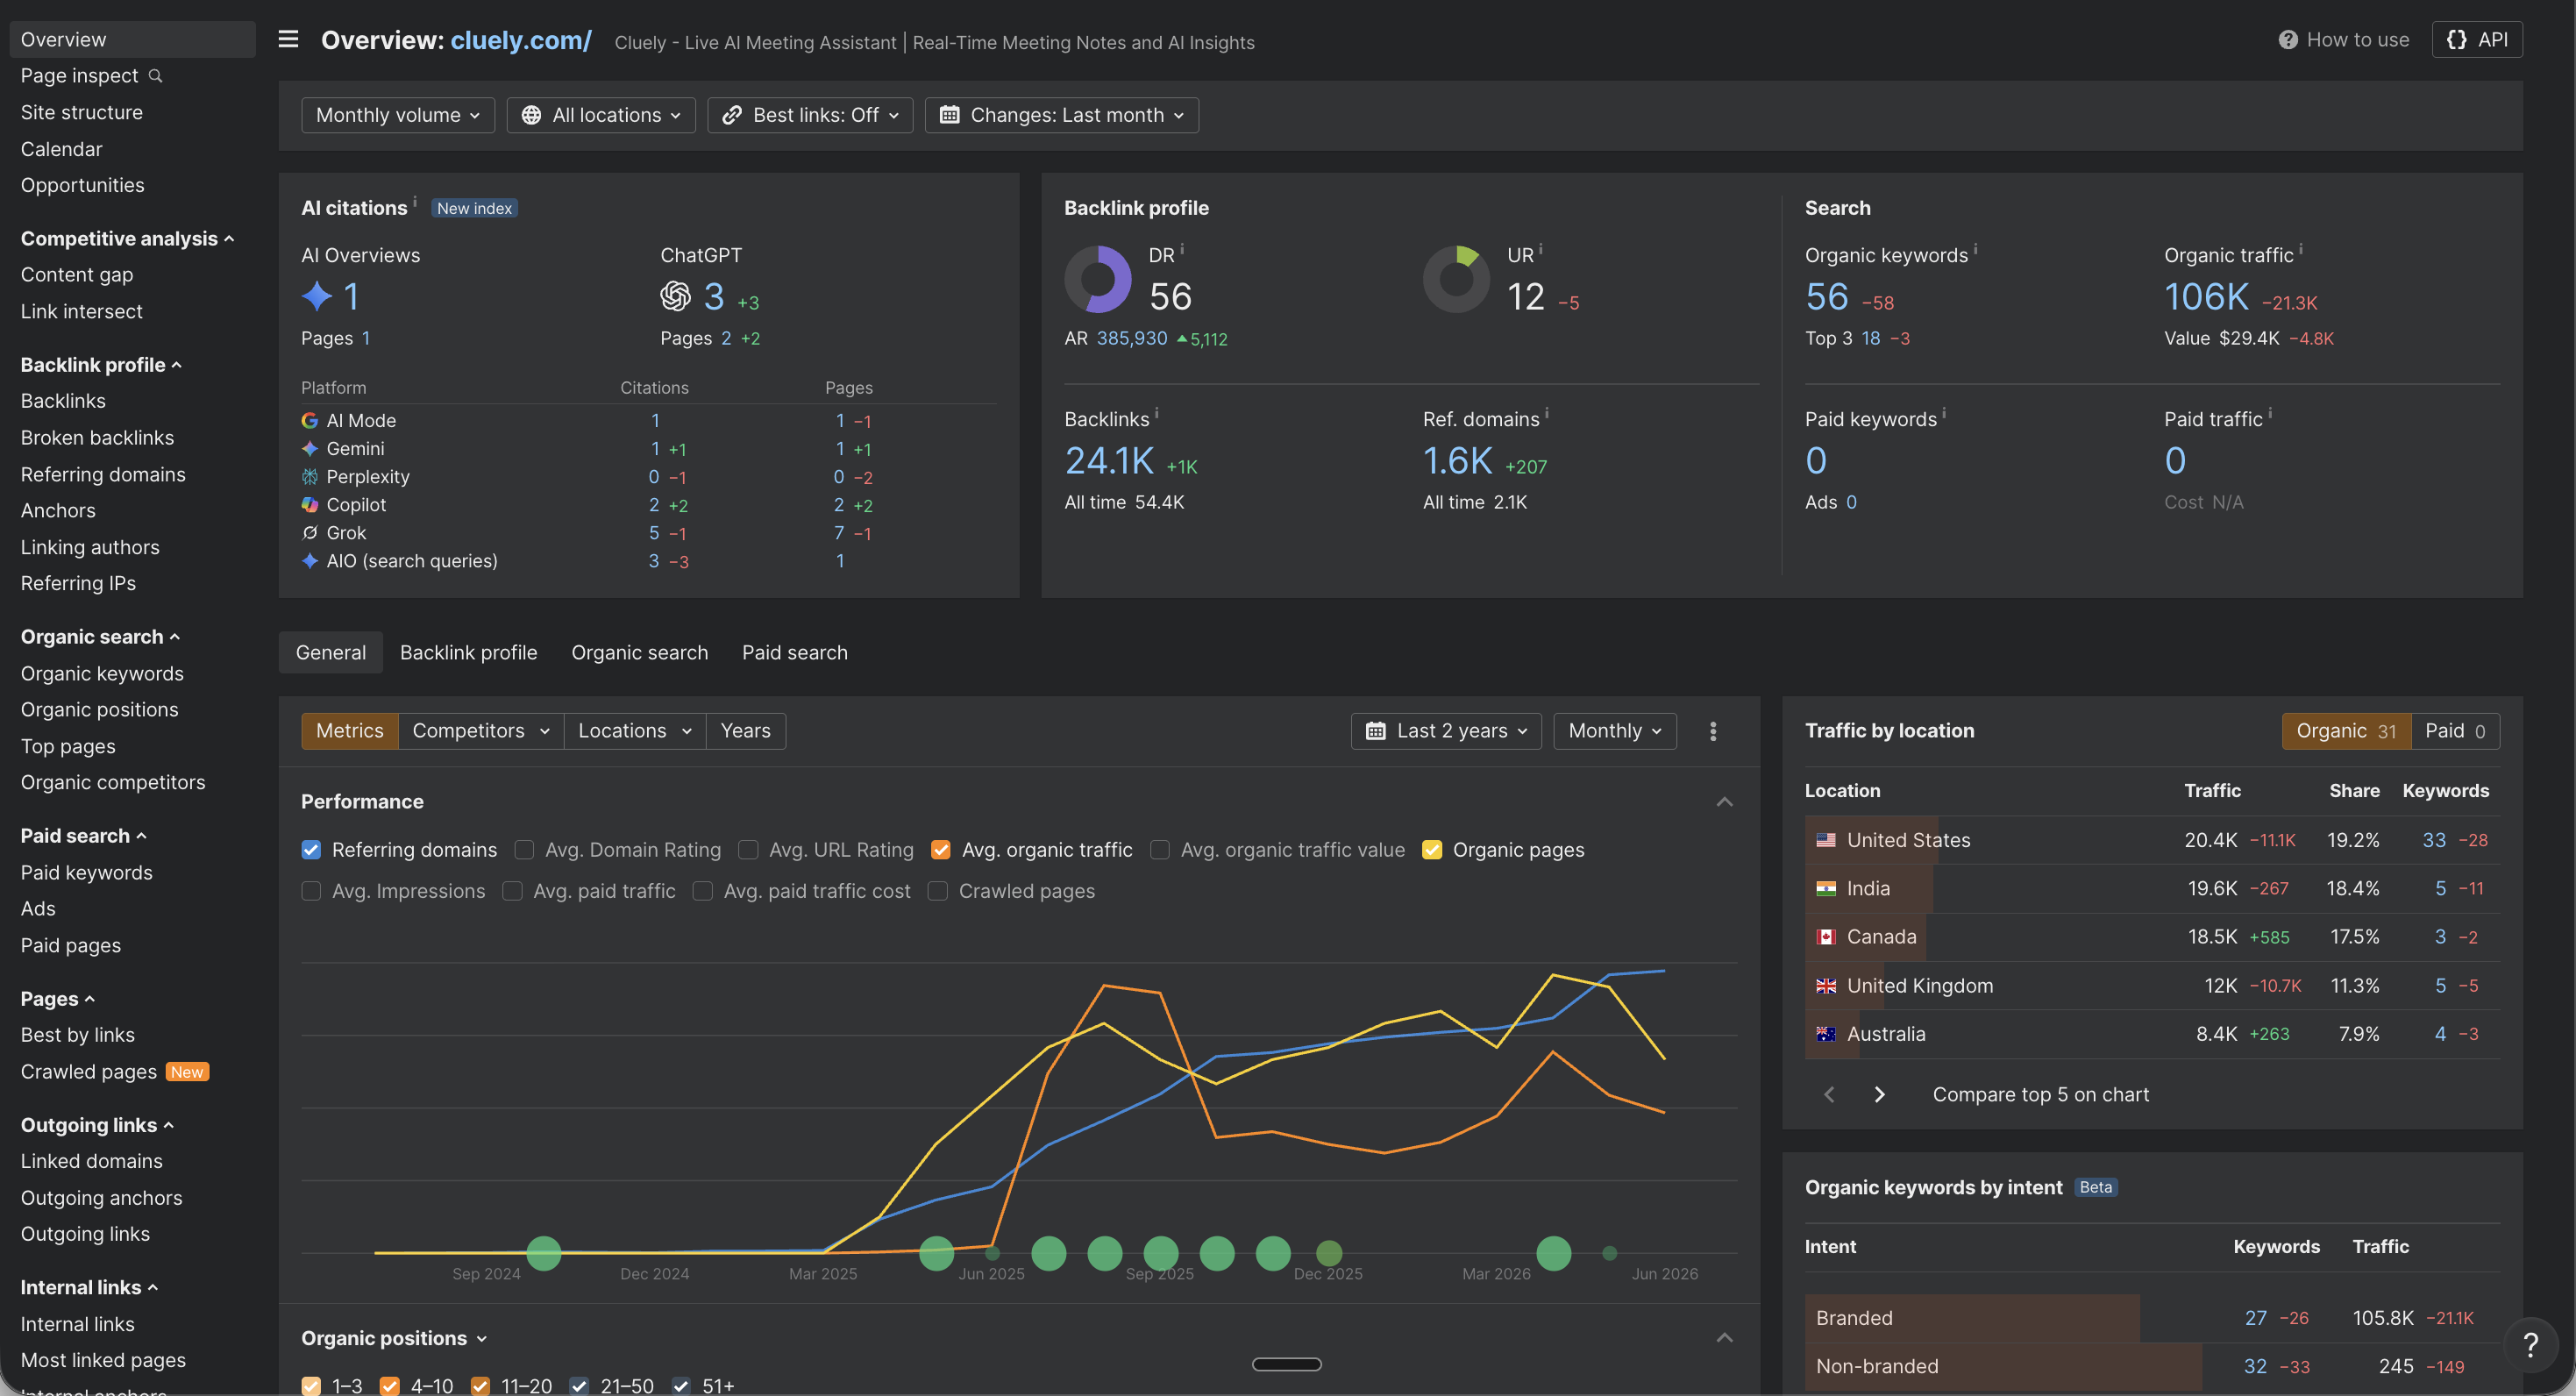The image size is (2576, 1396).
Task: Toggle the hamburger sidebar menu icon
Action: [x=288, y=40]
